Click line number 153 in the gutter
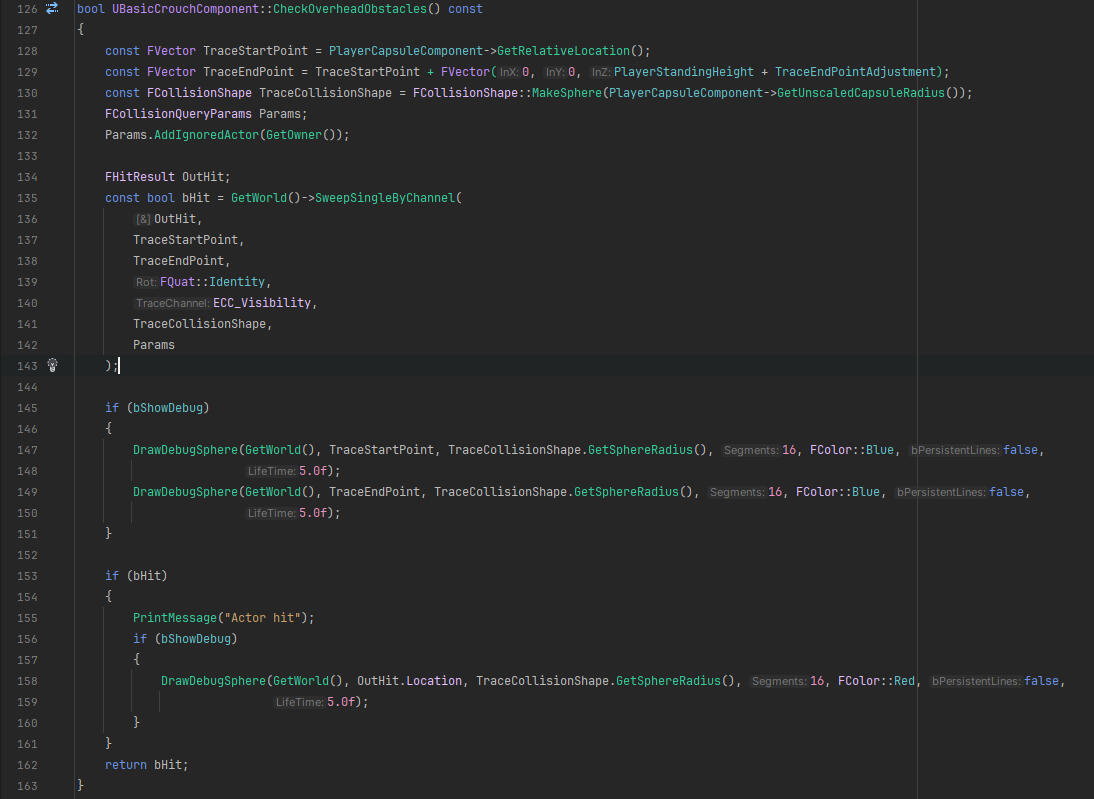Viewport: 1094px width, 799px height. tap(27, 576)
